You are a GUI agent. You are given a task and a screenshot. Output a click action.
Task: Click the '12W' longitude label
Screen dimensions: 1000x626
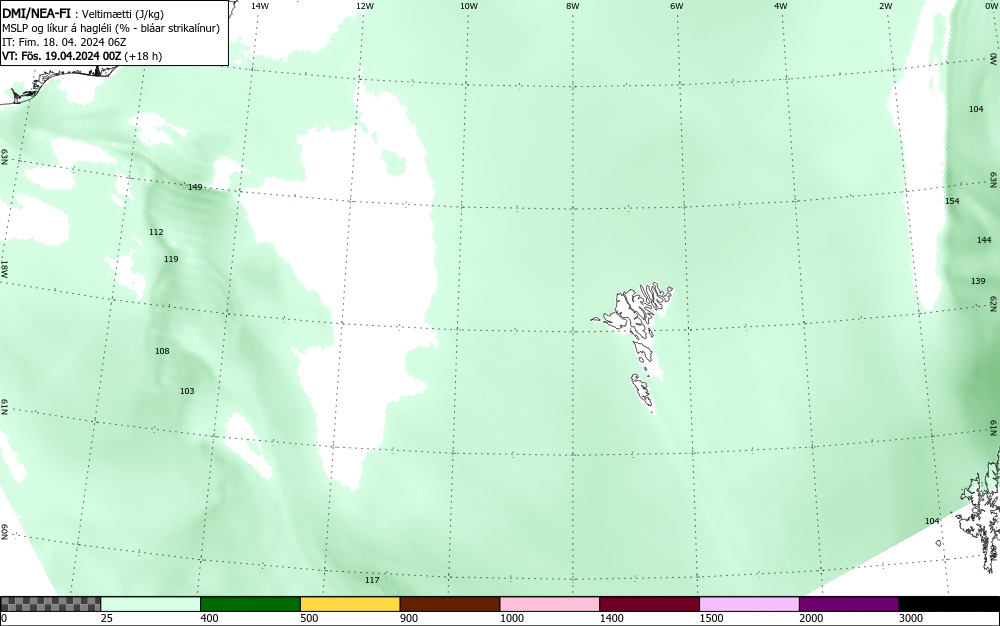364,6
